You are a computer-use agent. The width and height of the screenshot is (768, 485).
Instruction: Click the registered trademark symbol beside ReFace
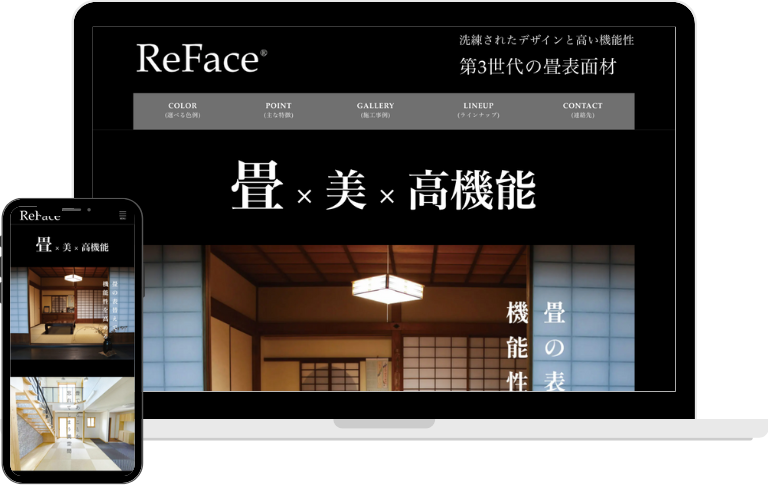point(263,52)
